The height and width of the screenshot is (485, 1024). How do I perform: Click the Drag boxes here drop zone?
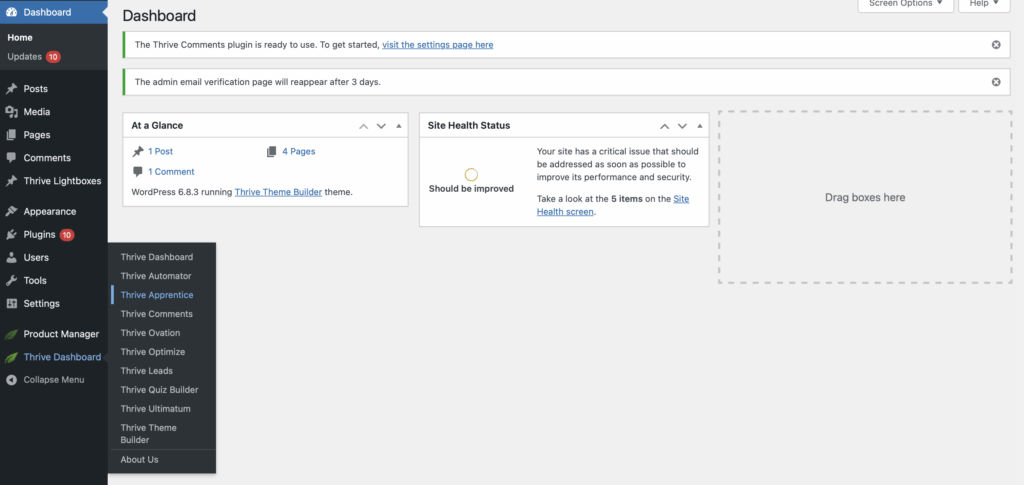(x=864, y=197)
